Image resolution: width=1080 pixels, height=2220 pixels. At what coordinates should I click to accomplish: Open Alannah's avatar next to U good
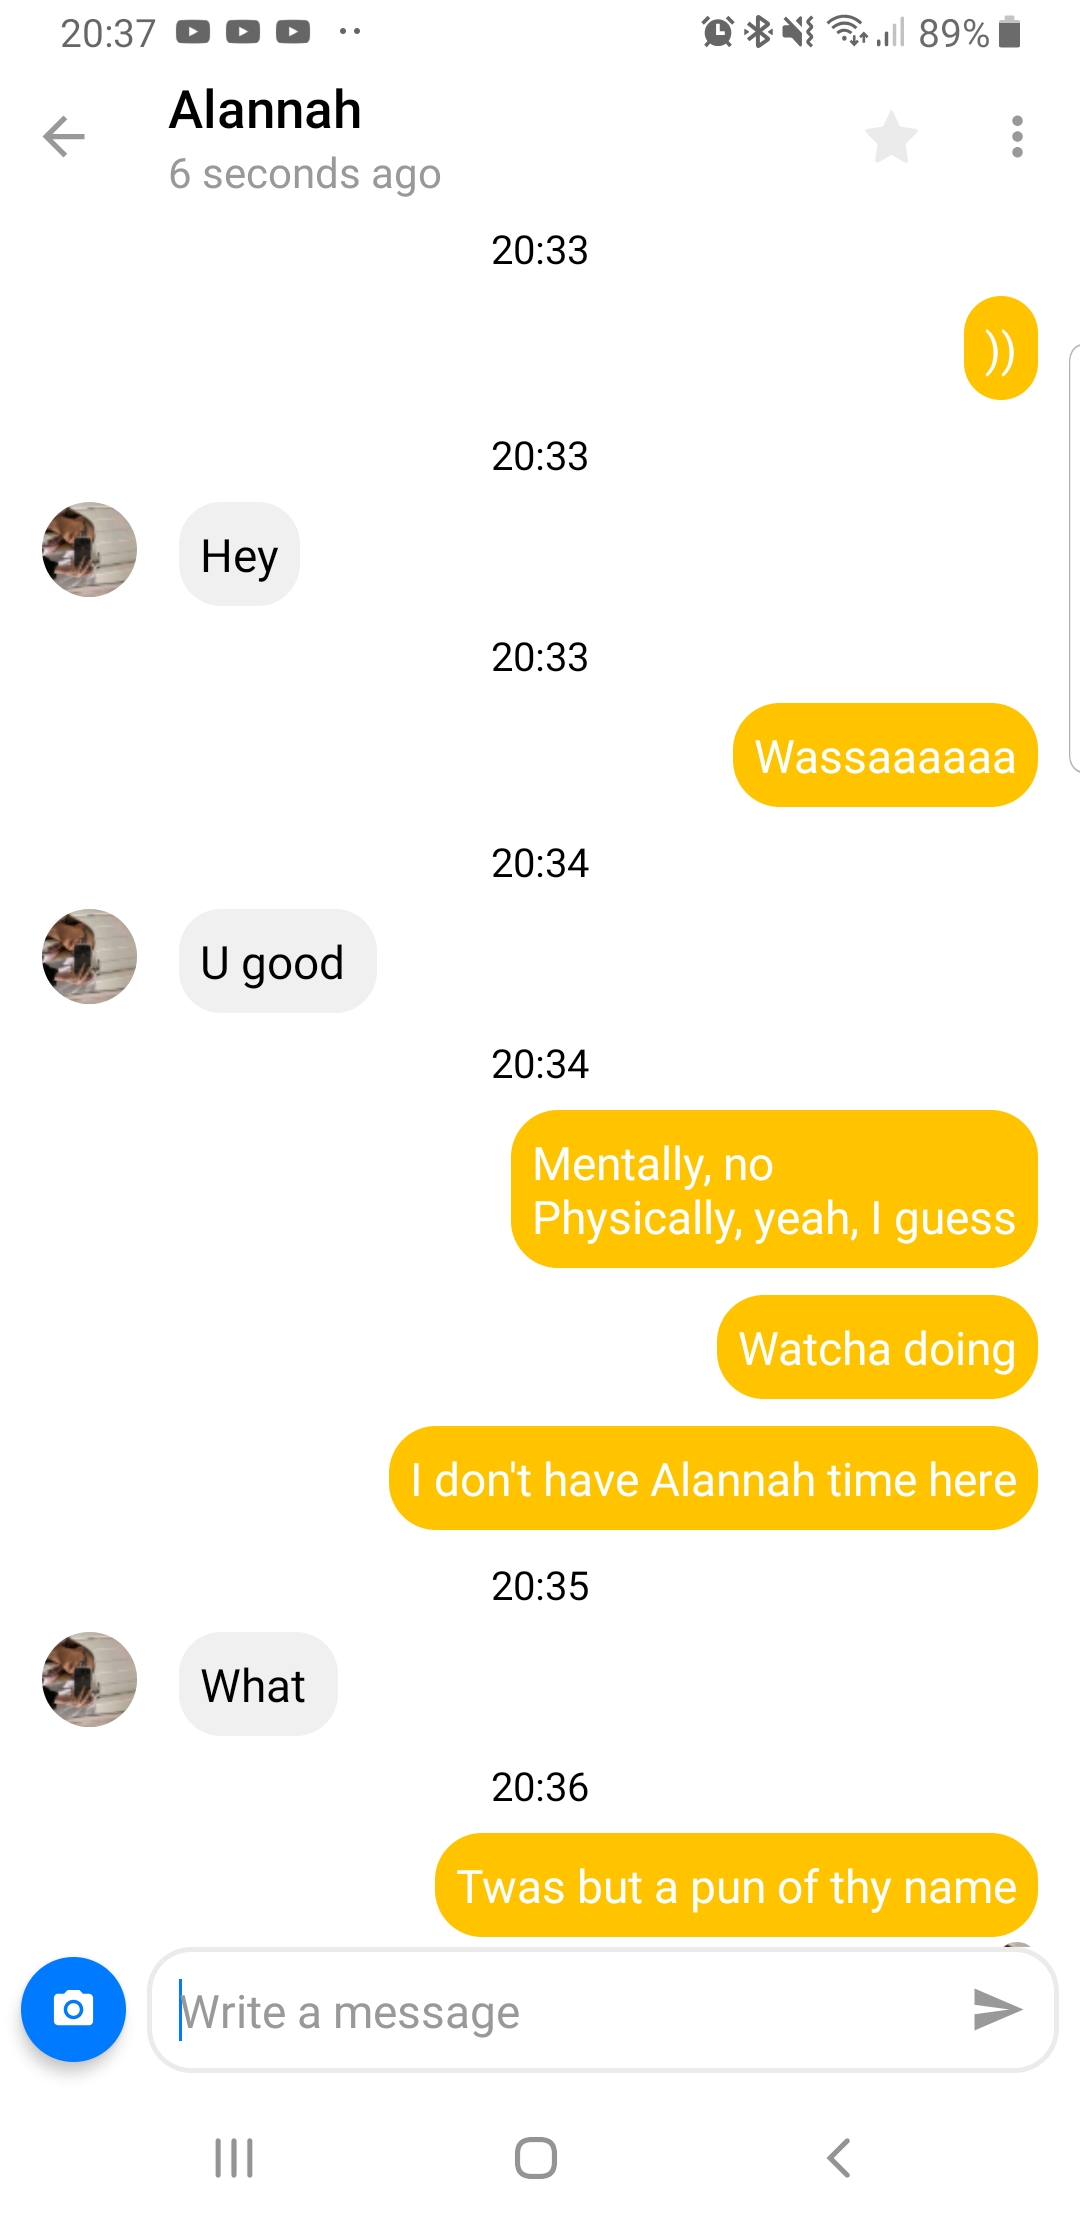89,957
